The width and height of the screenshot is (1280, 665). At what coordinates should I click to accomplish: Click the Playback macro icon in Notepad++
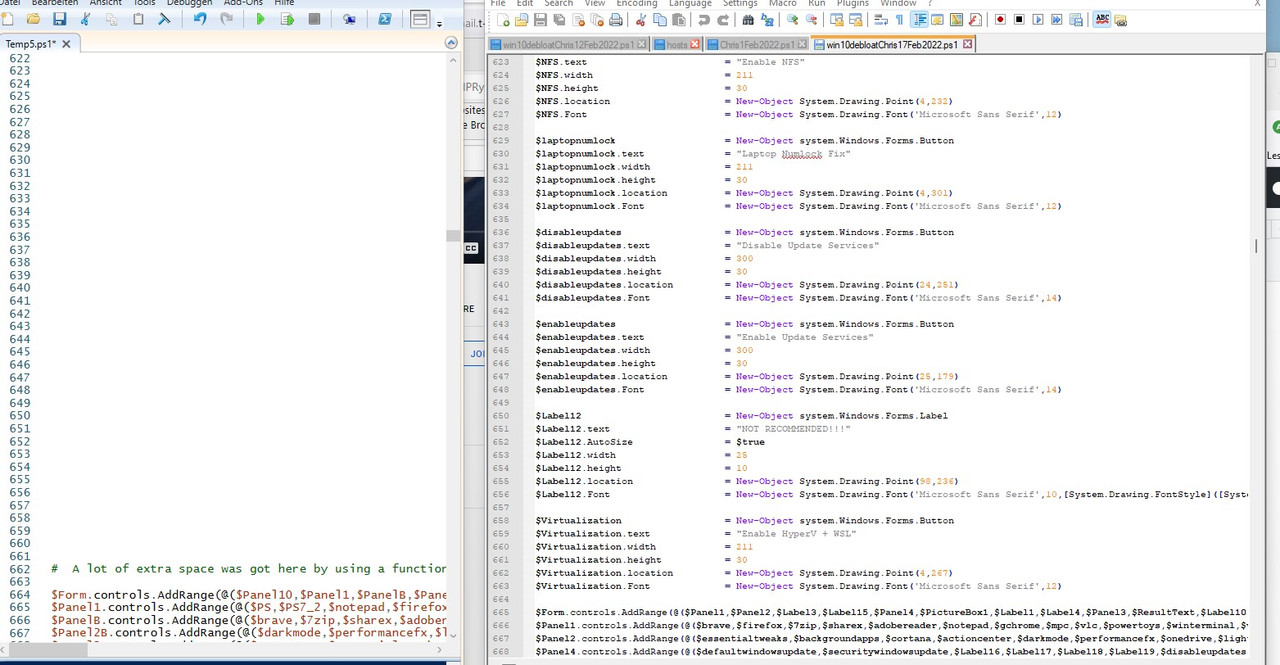1038,20
